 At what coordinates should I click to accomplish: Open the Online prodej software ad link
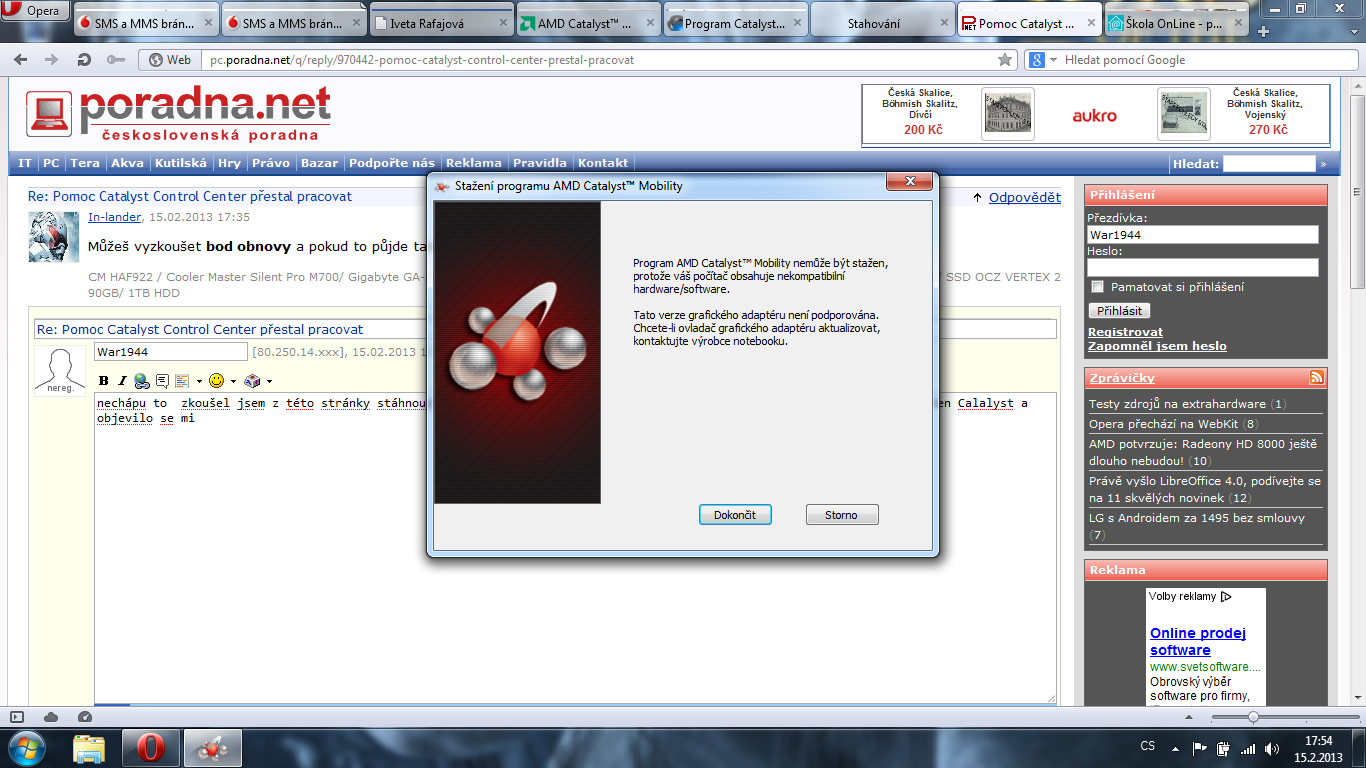coord(1198,641)
